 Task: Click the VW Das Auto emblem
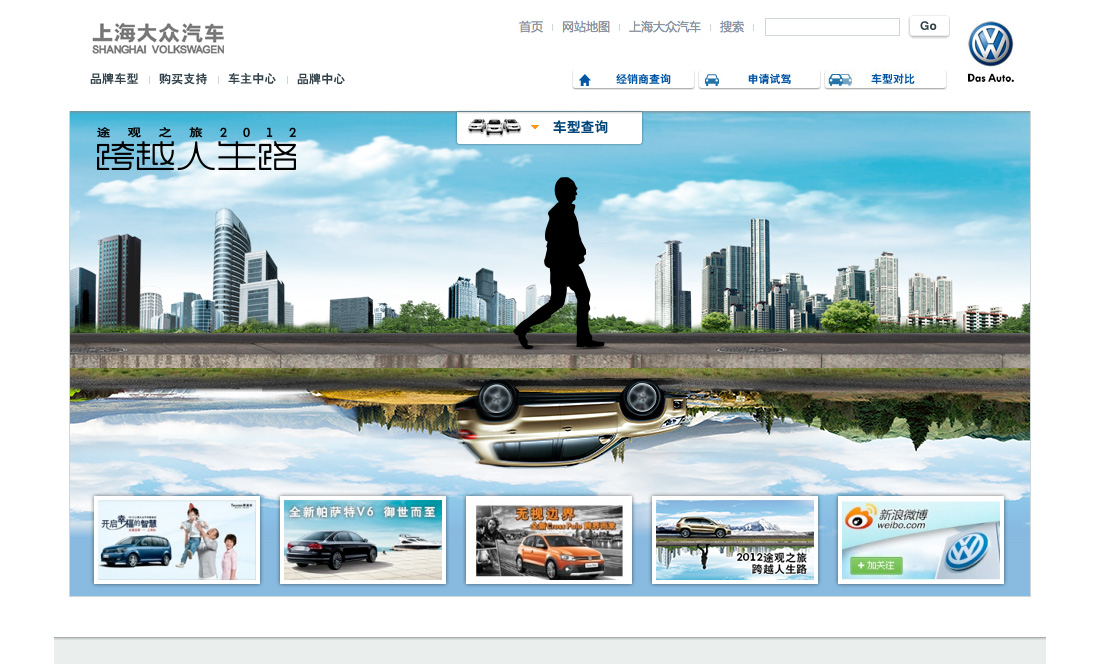click(x=991, y=53)
